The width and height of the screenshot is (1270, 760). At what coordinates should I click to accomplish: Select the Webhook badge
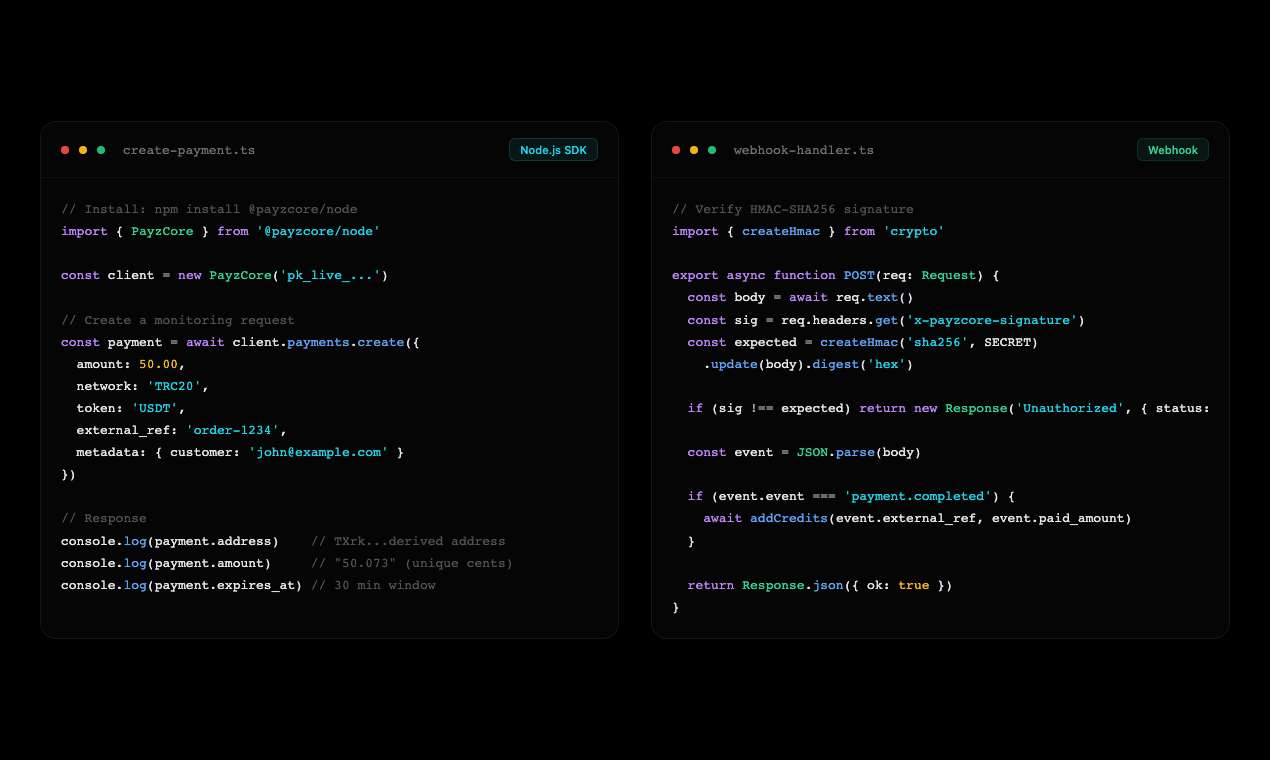1172,149
